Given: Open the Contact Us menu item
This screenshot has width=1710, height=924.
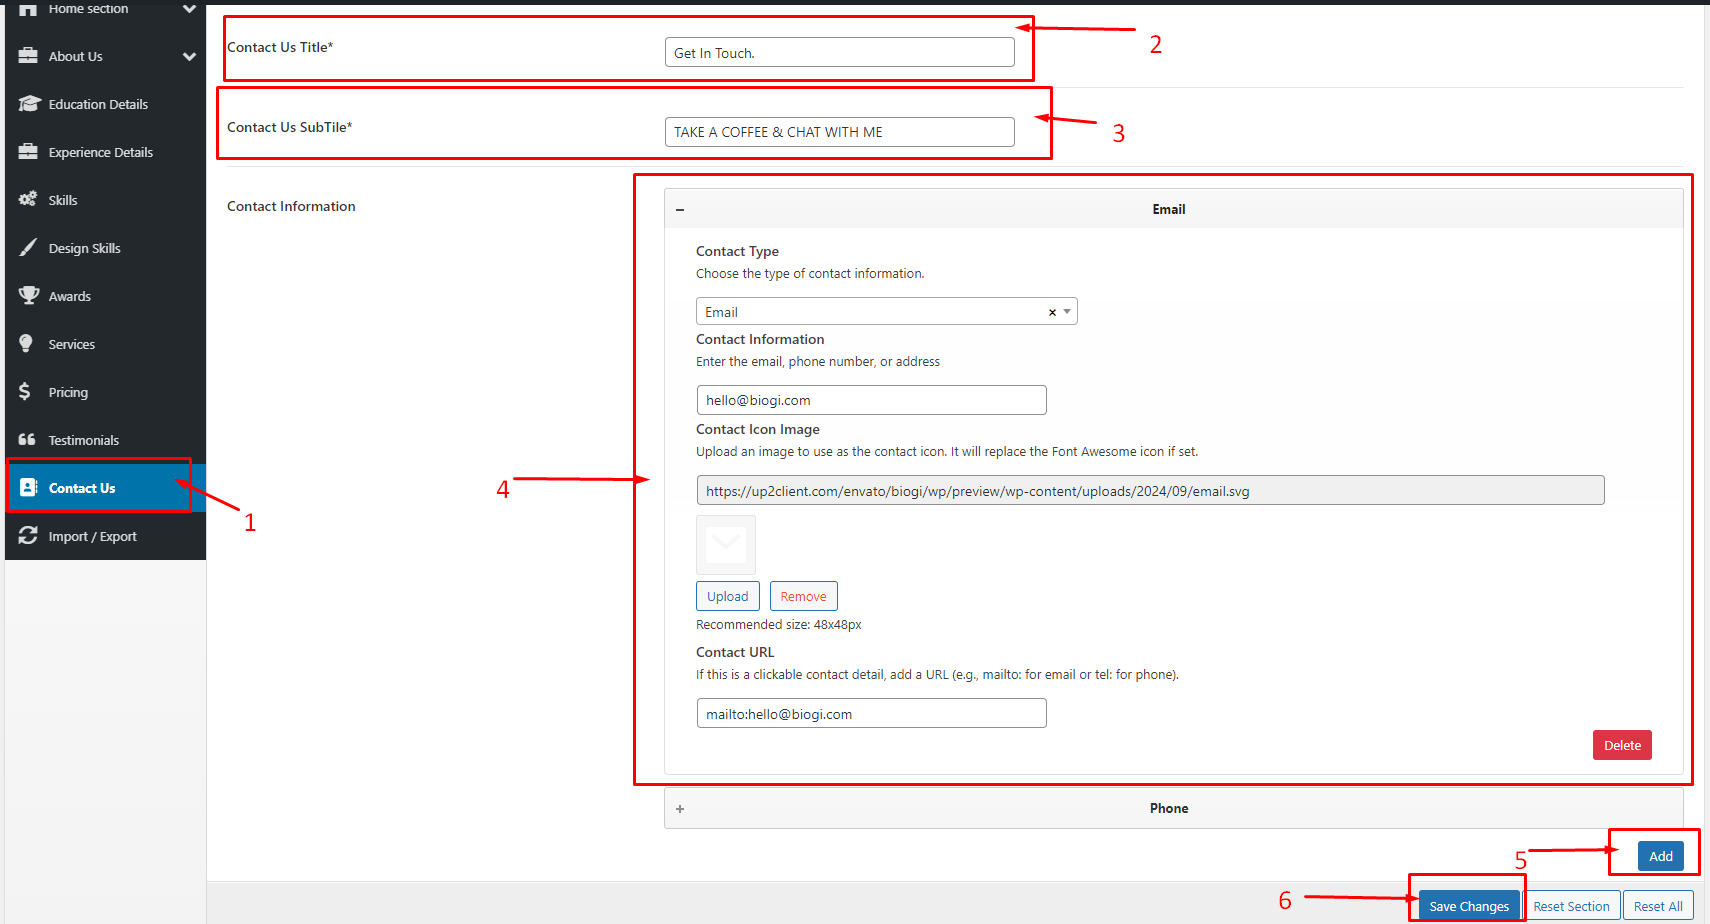Looking at the screenshot, I should [x=82, y=488].
